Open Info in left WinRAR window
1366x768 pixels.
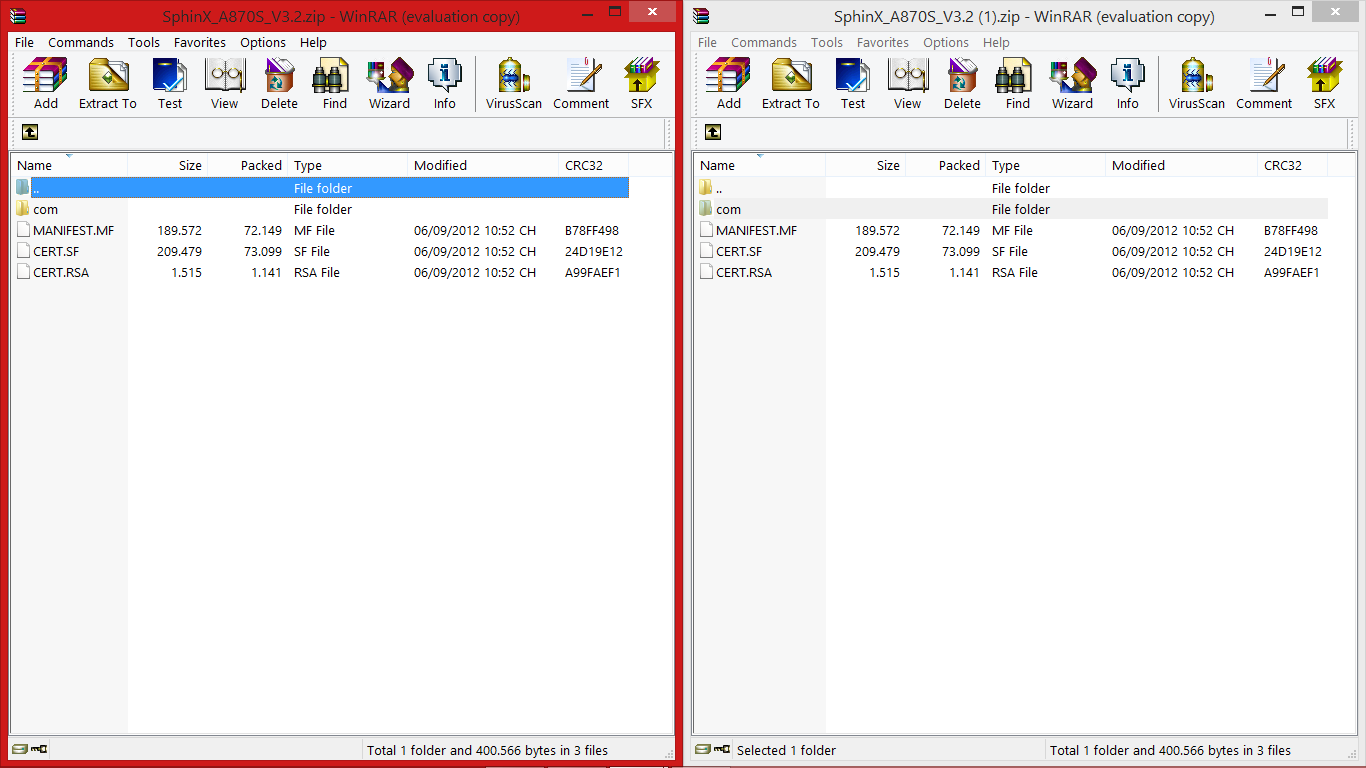coord(445,83)
